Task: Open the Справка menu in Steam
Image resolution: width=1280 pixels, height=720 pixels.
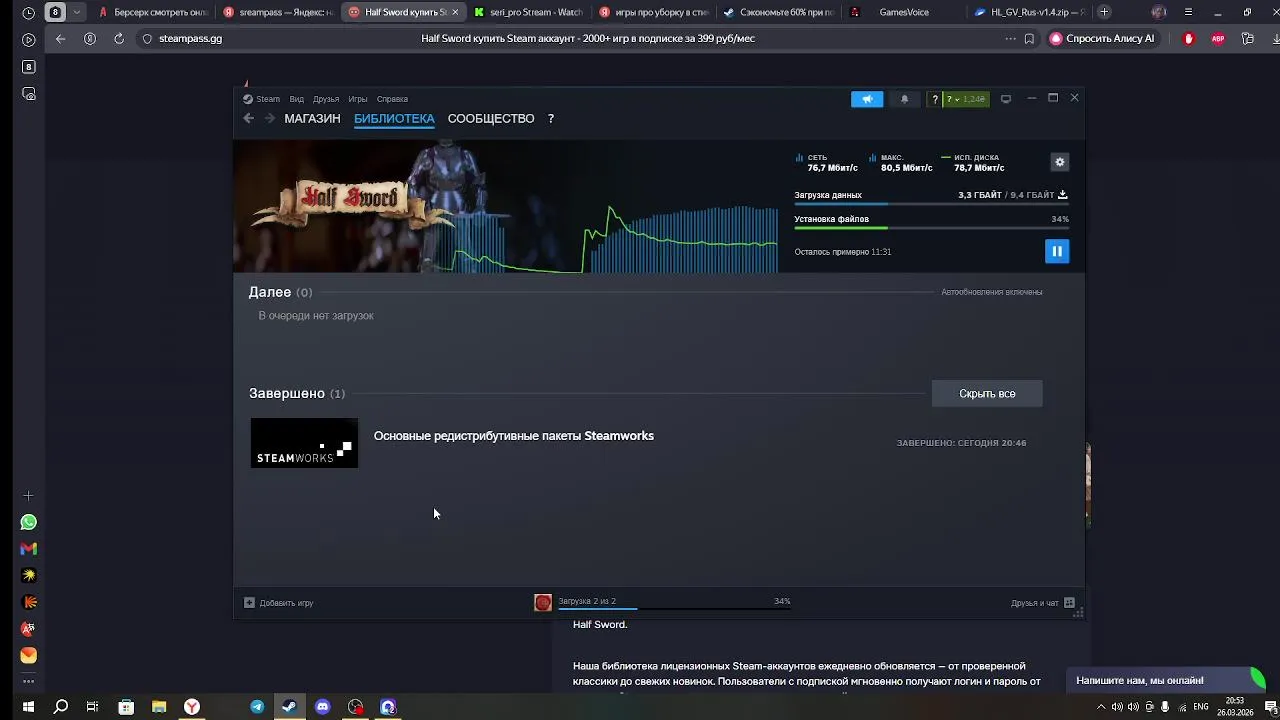Action: [x=392, y=99]
